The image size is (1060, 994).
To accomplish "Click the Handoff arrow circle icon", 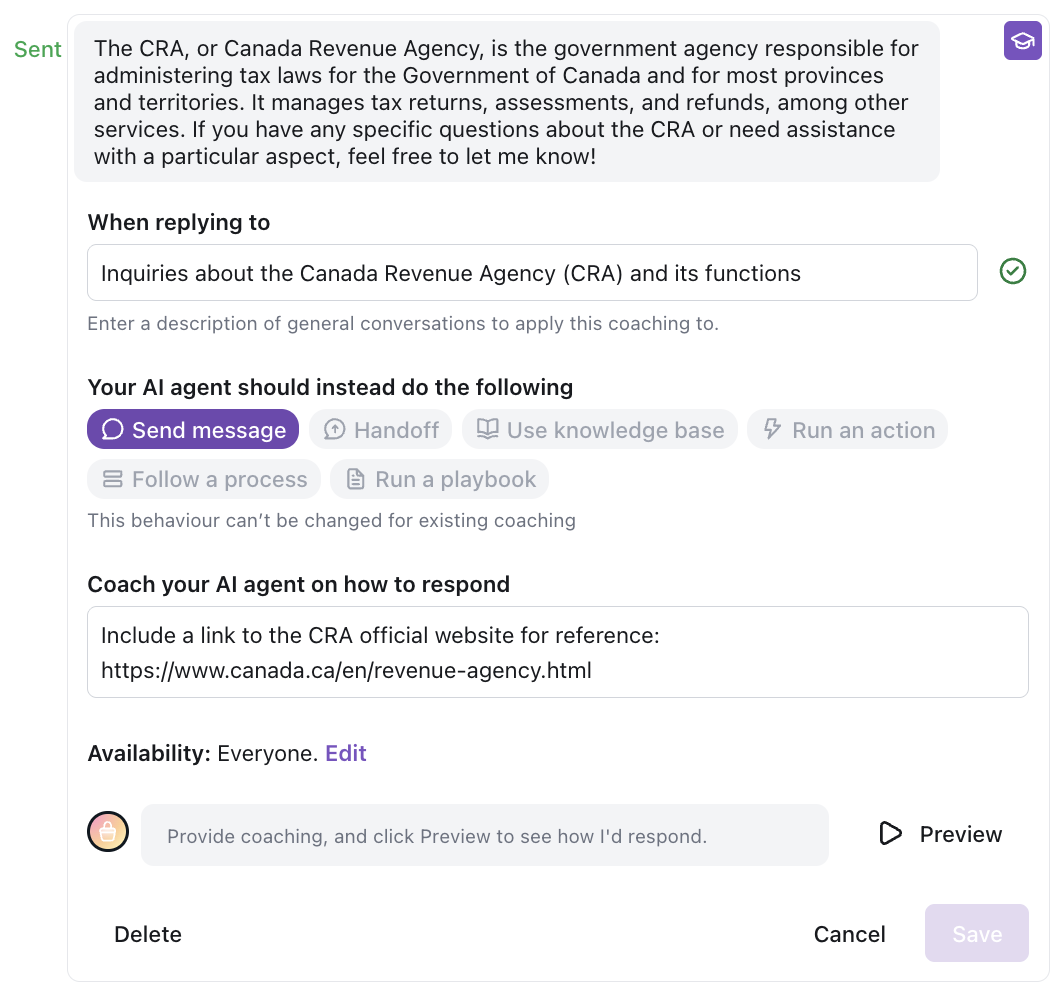I will point(334,430).
